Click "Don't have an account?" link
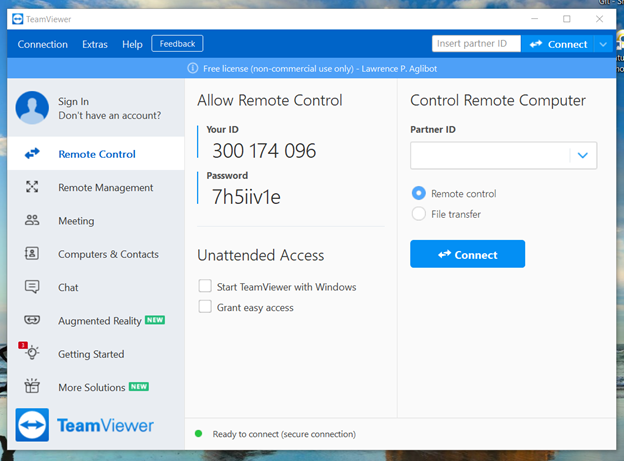 point(109,115)
